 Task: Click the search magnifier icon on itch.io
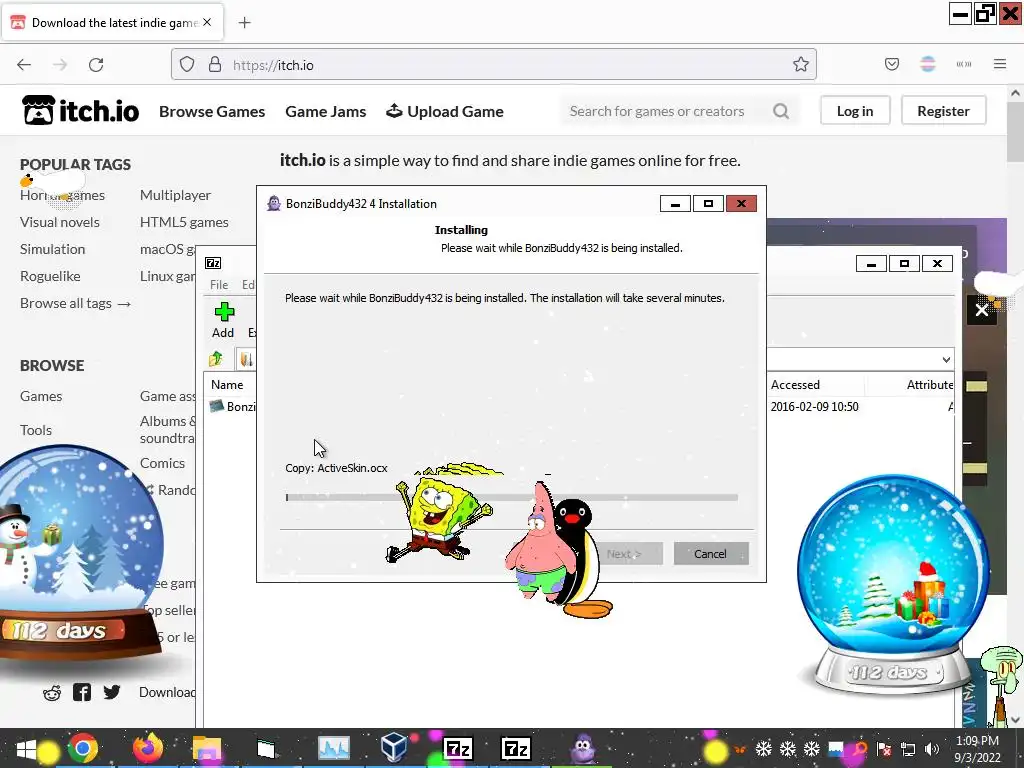tap(781, 111)
